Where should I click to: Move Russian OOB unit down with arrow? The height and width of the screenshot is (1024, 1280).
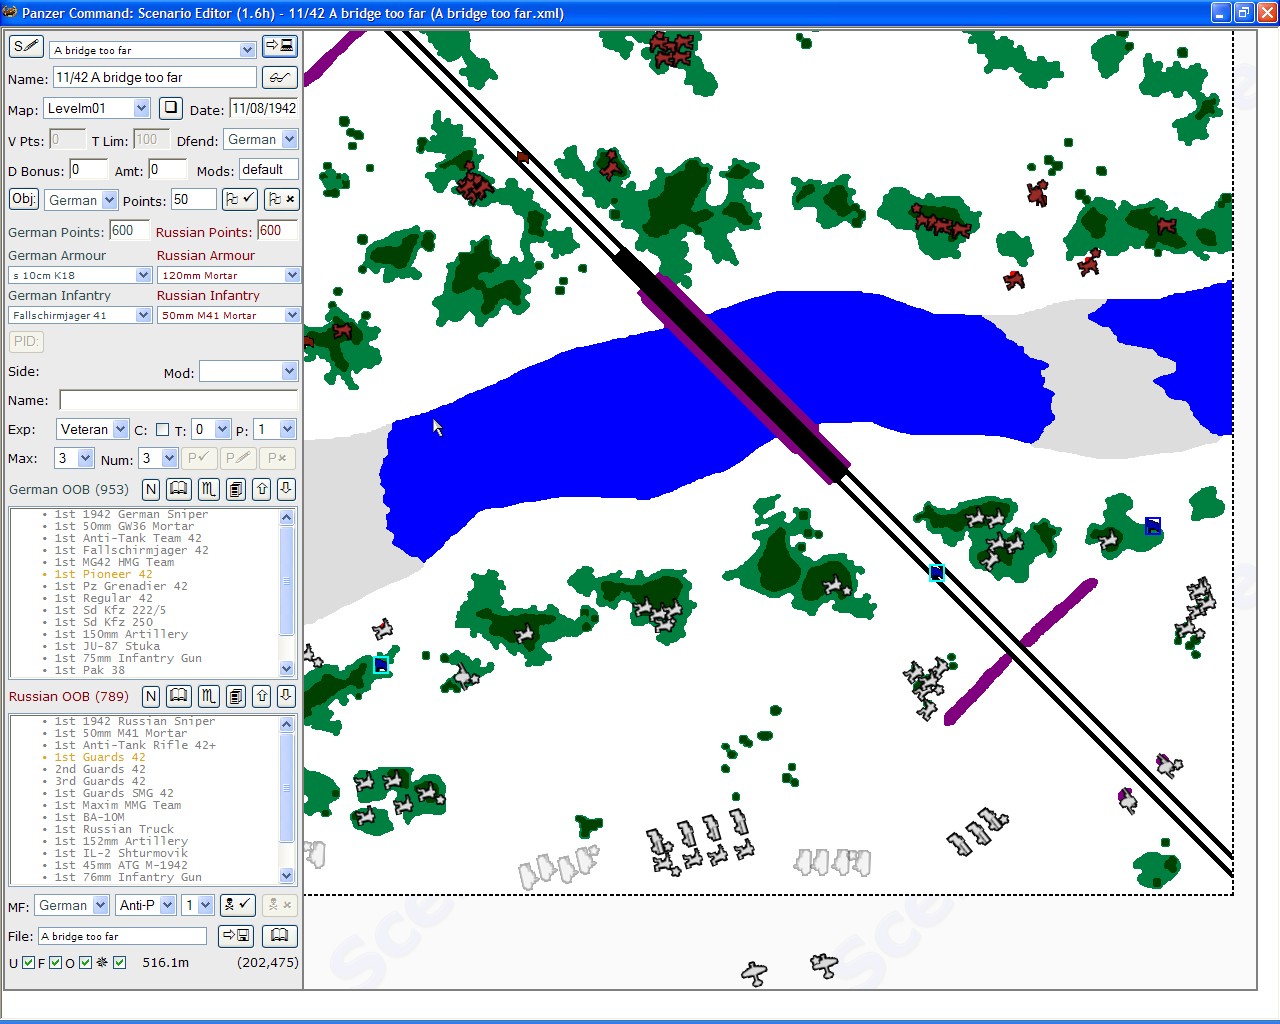286,696
